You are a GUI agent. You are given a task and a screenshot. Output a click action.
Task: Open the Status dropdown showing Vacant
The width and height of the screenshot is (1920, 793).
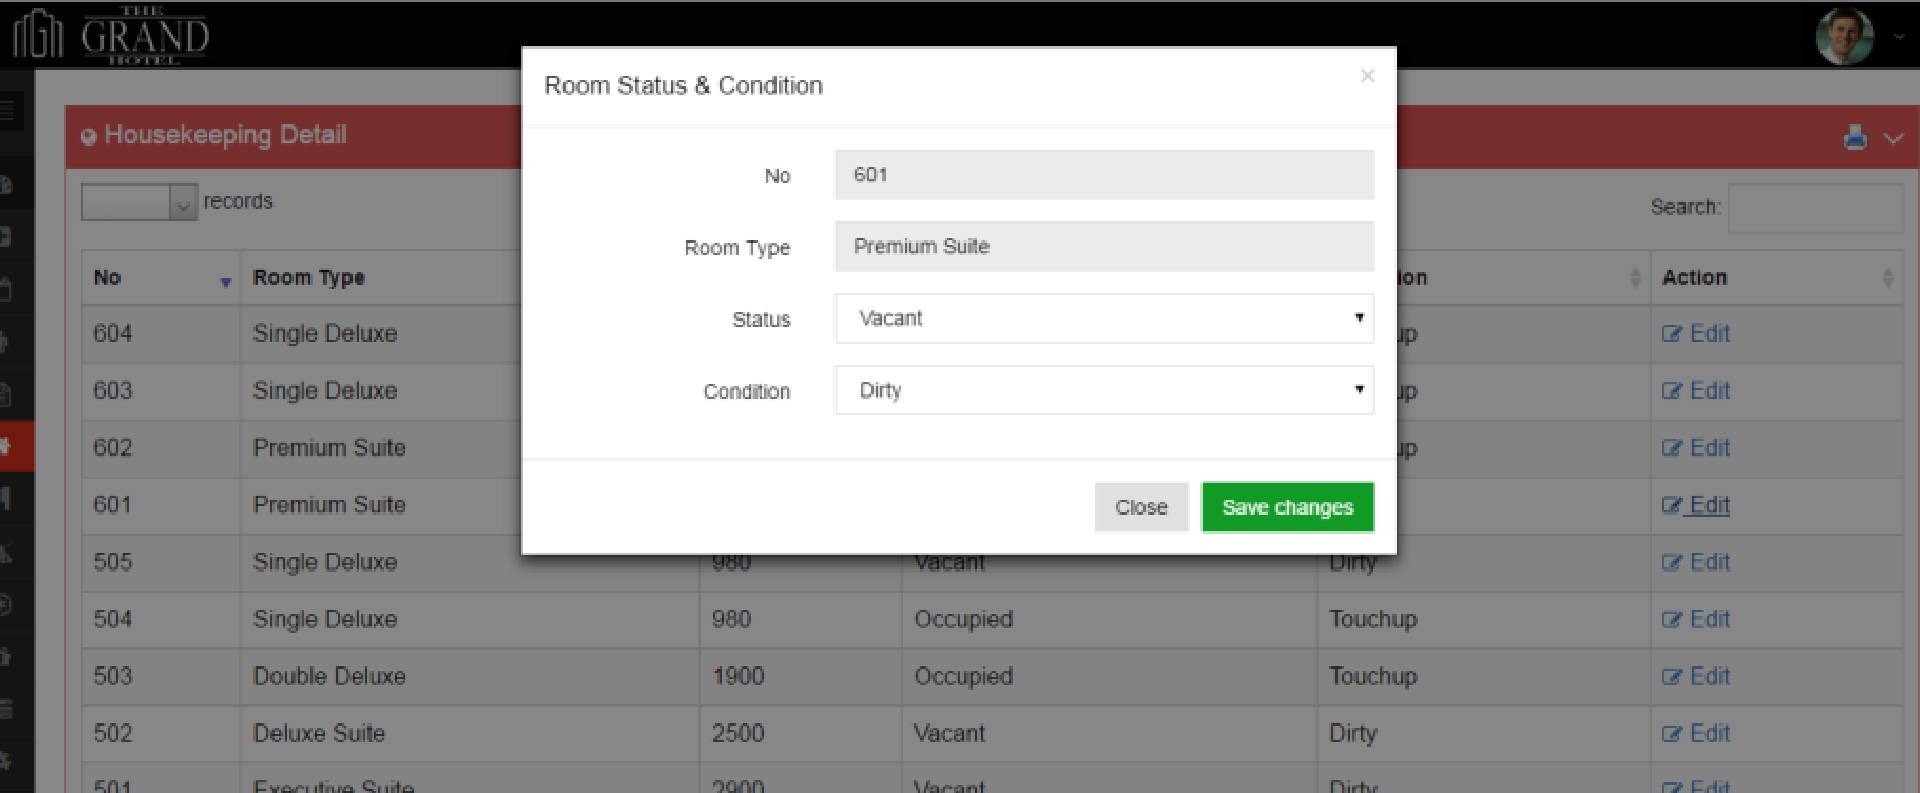click(1104, 318)
